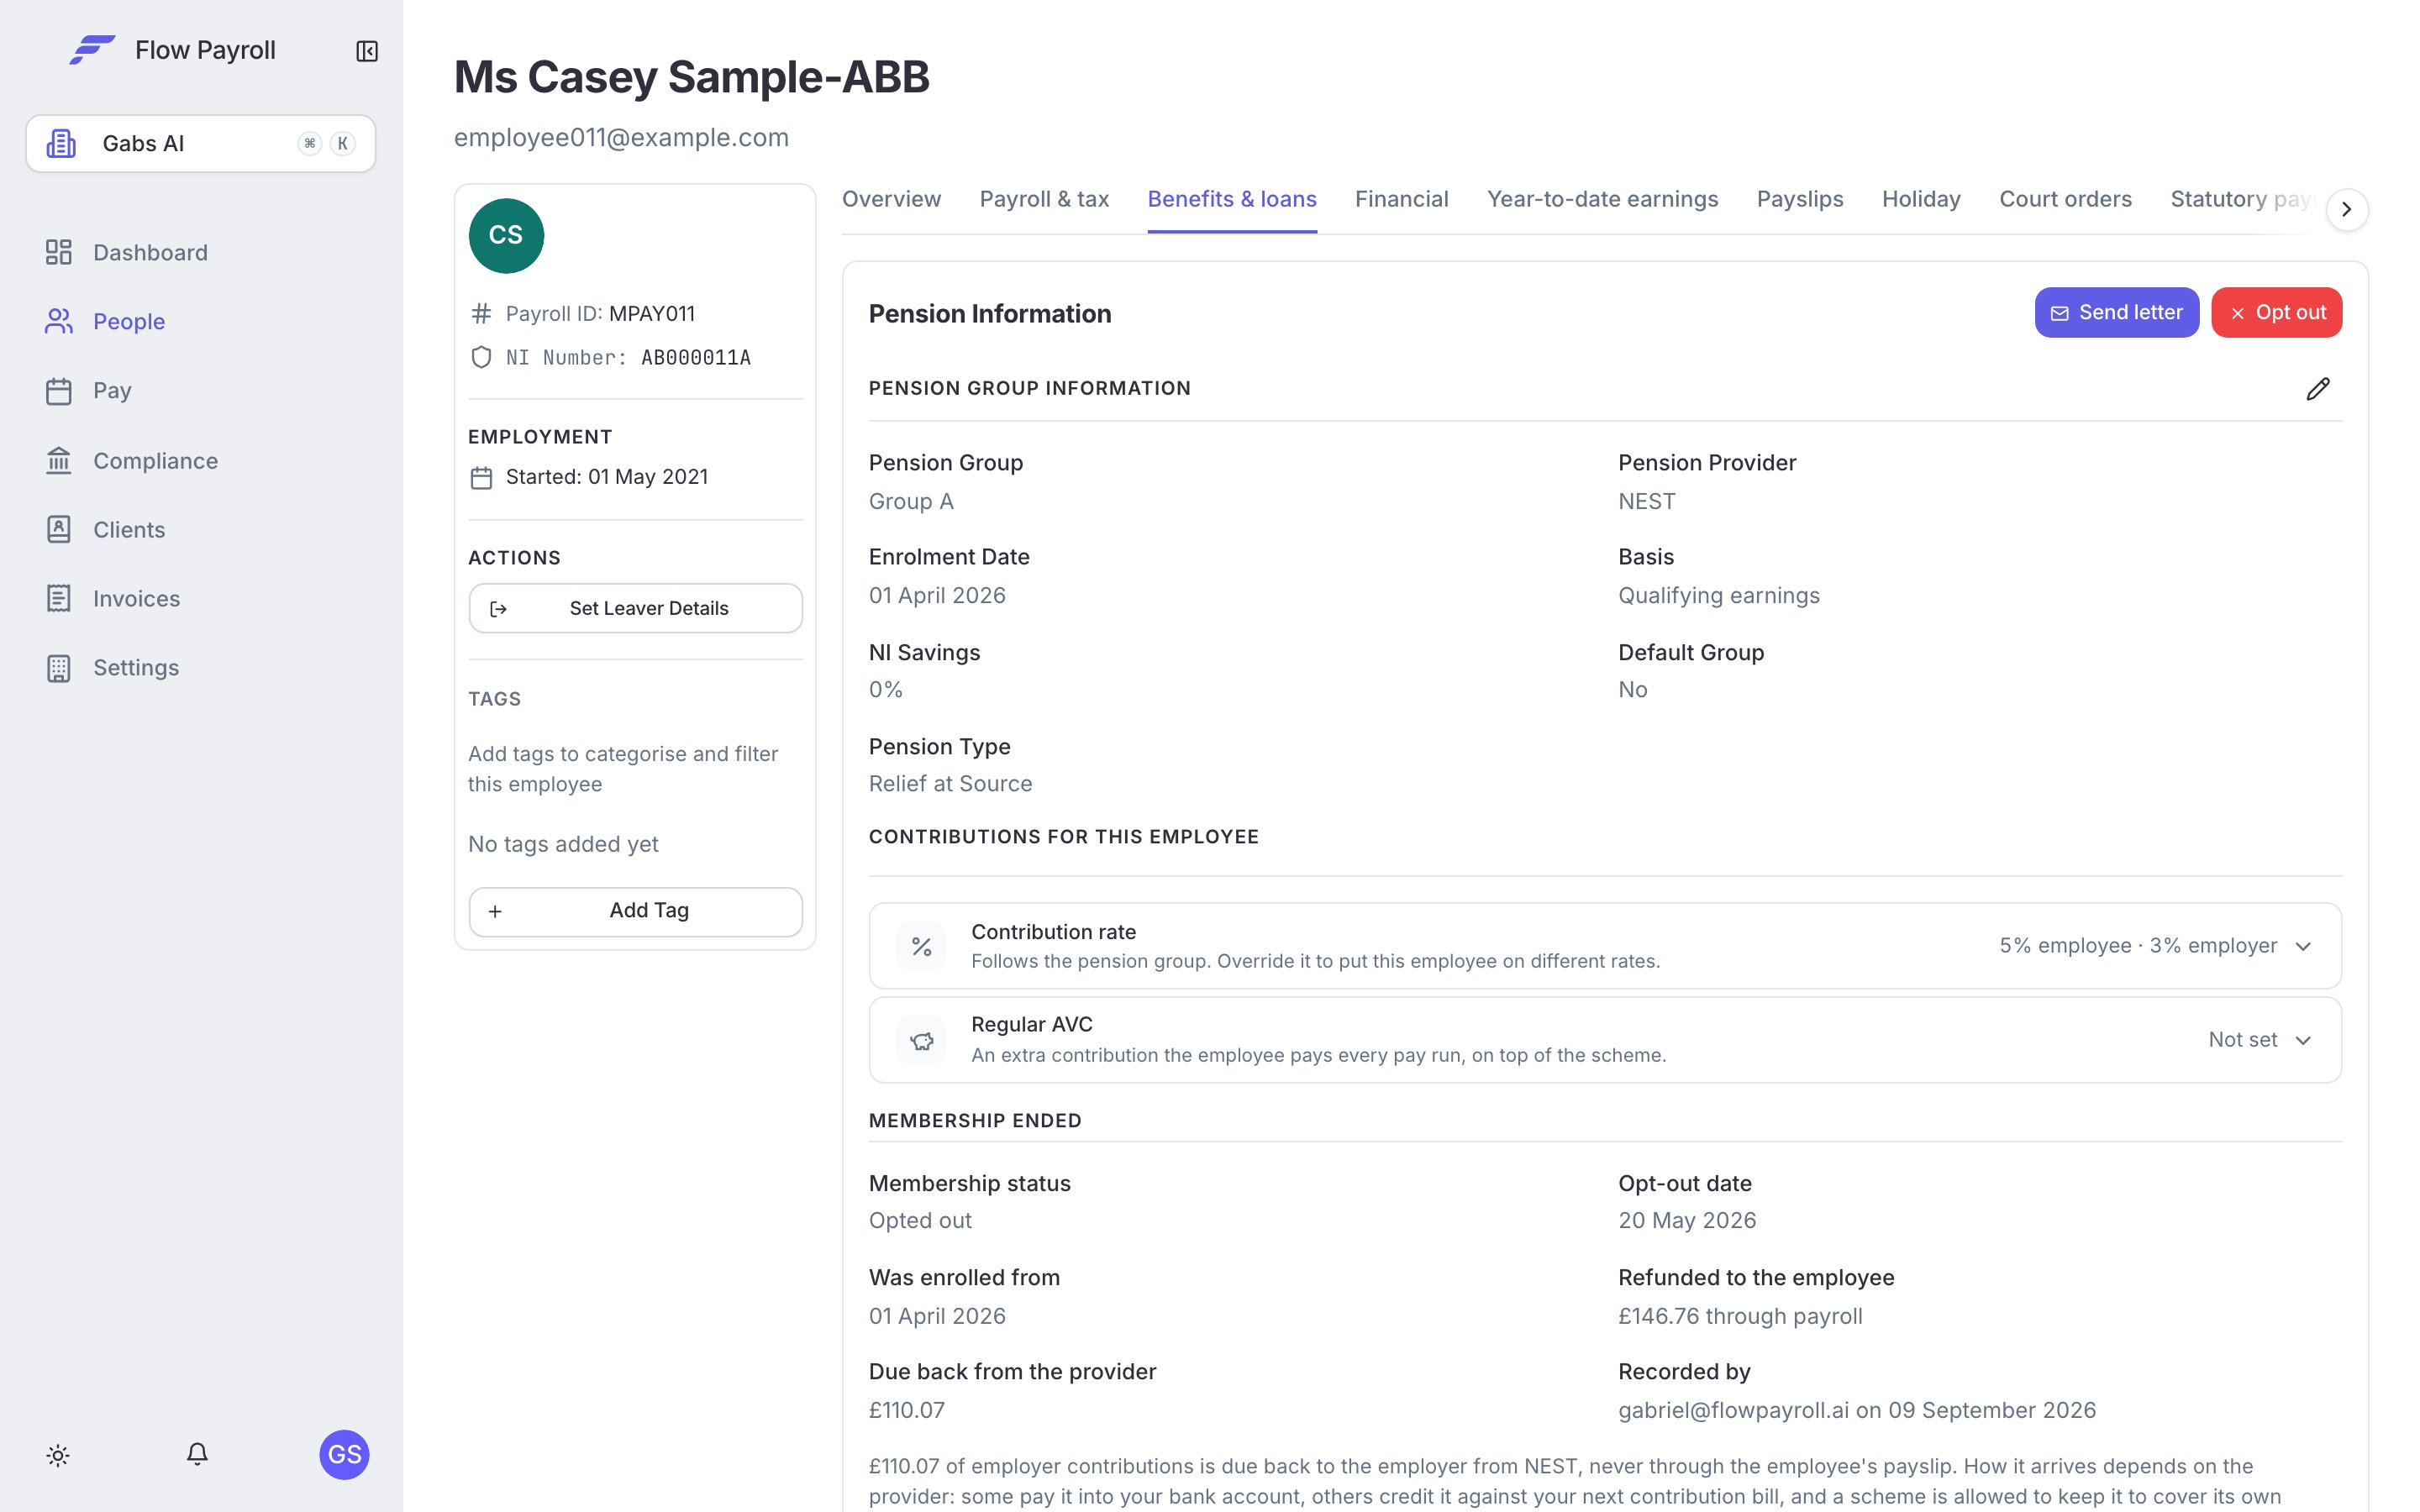2420x1512 pixels.
Task: Expand Regular AVC chevron
Action: click(x=2303, y=1040)
